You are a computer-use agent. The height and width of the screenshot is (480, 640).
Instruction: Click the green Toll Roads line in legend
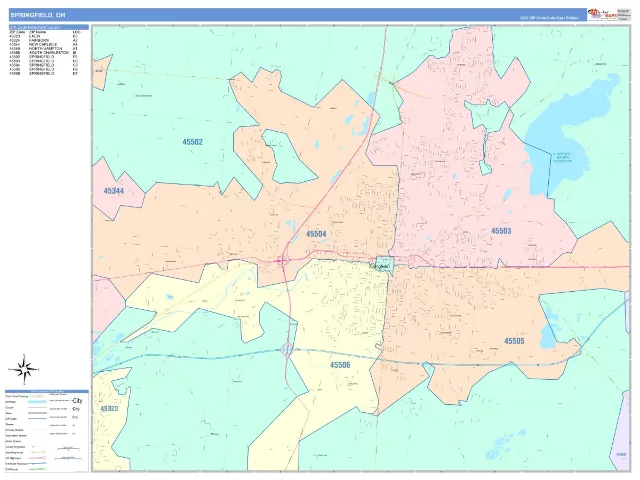coord(37,469)
